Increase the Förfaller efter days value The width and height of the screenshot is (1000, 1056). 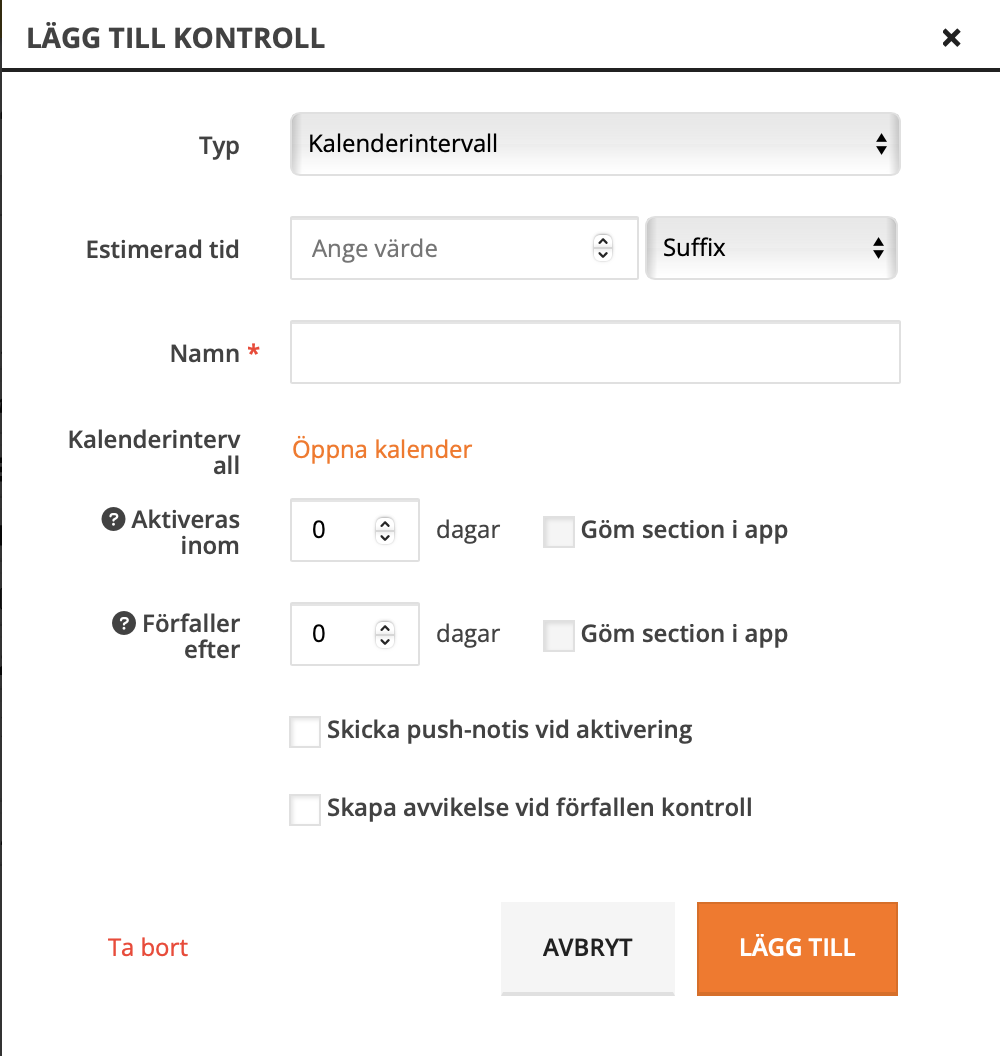coord(385,627)
